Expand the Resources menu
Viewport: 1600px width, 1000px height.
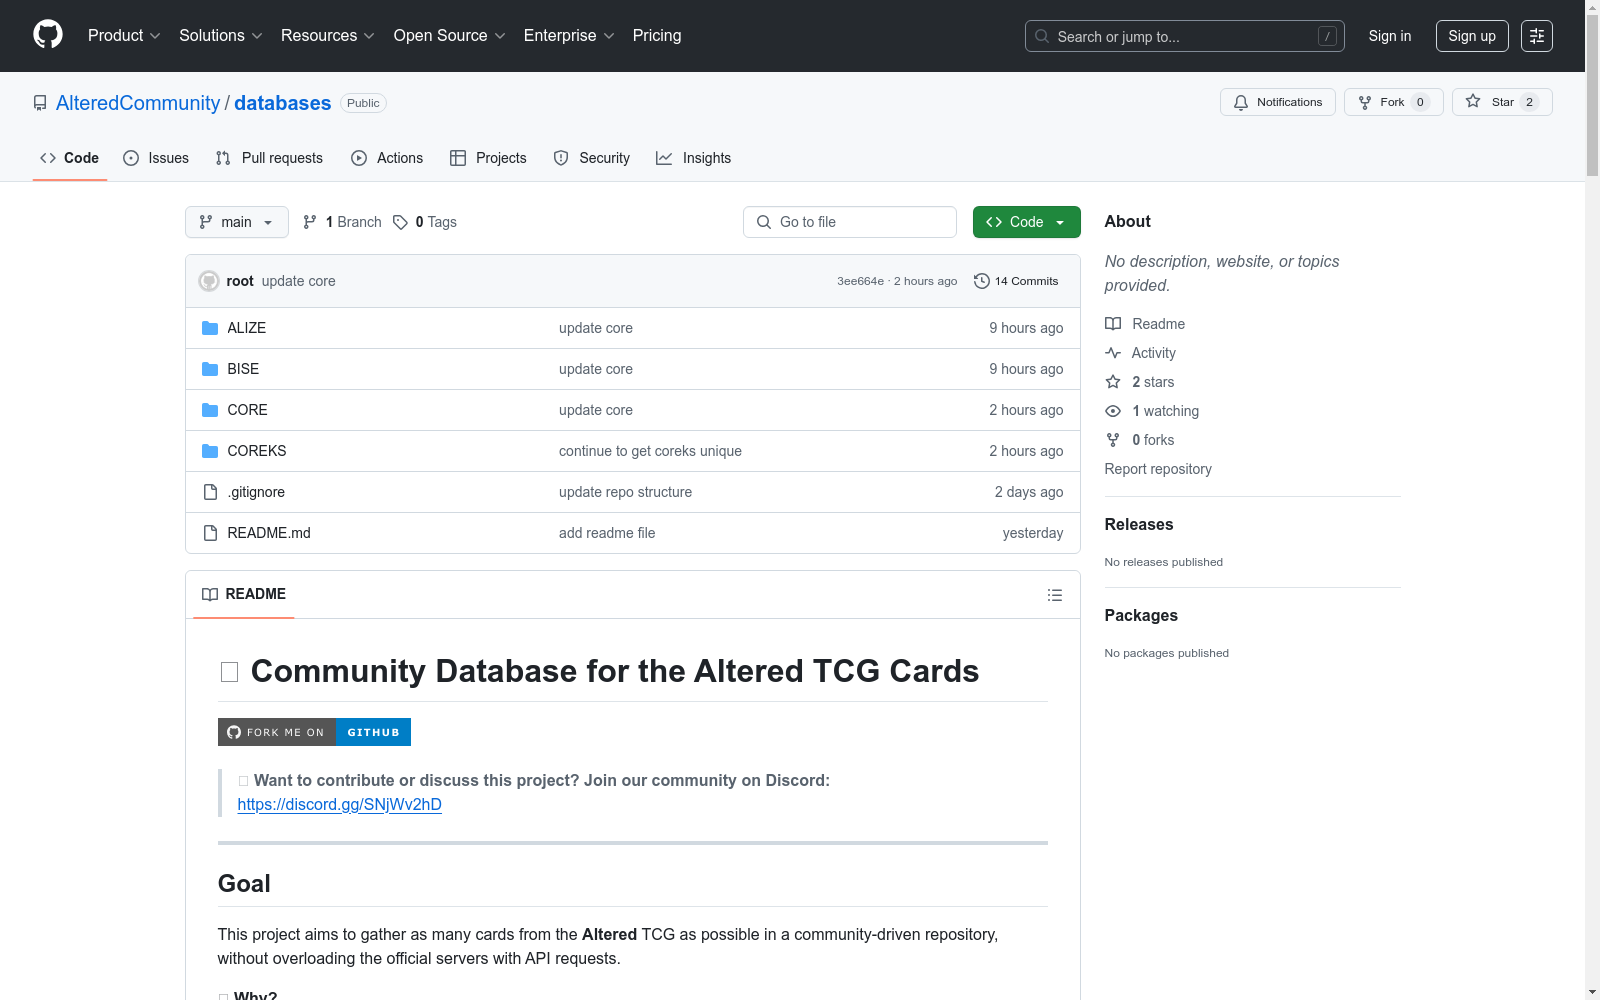click(x=328, y=36)
